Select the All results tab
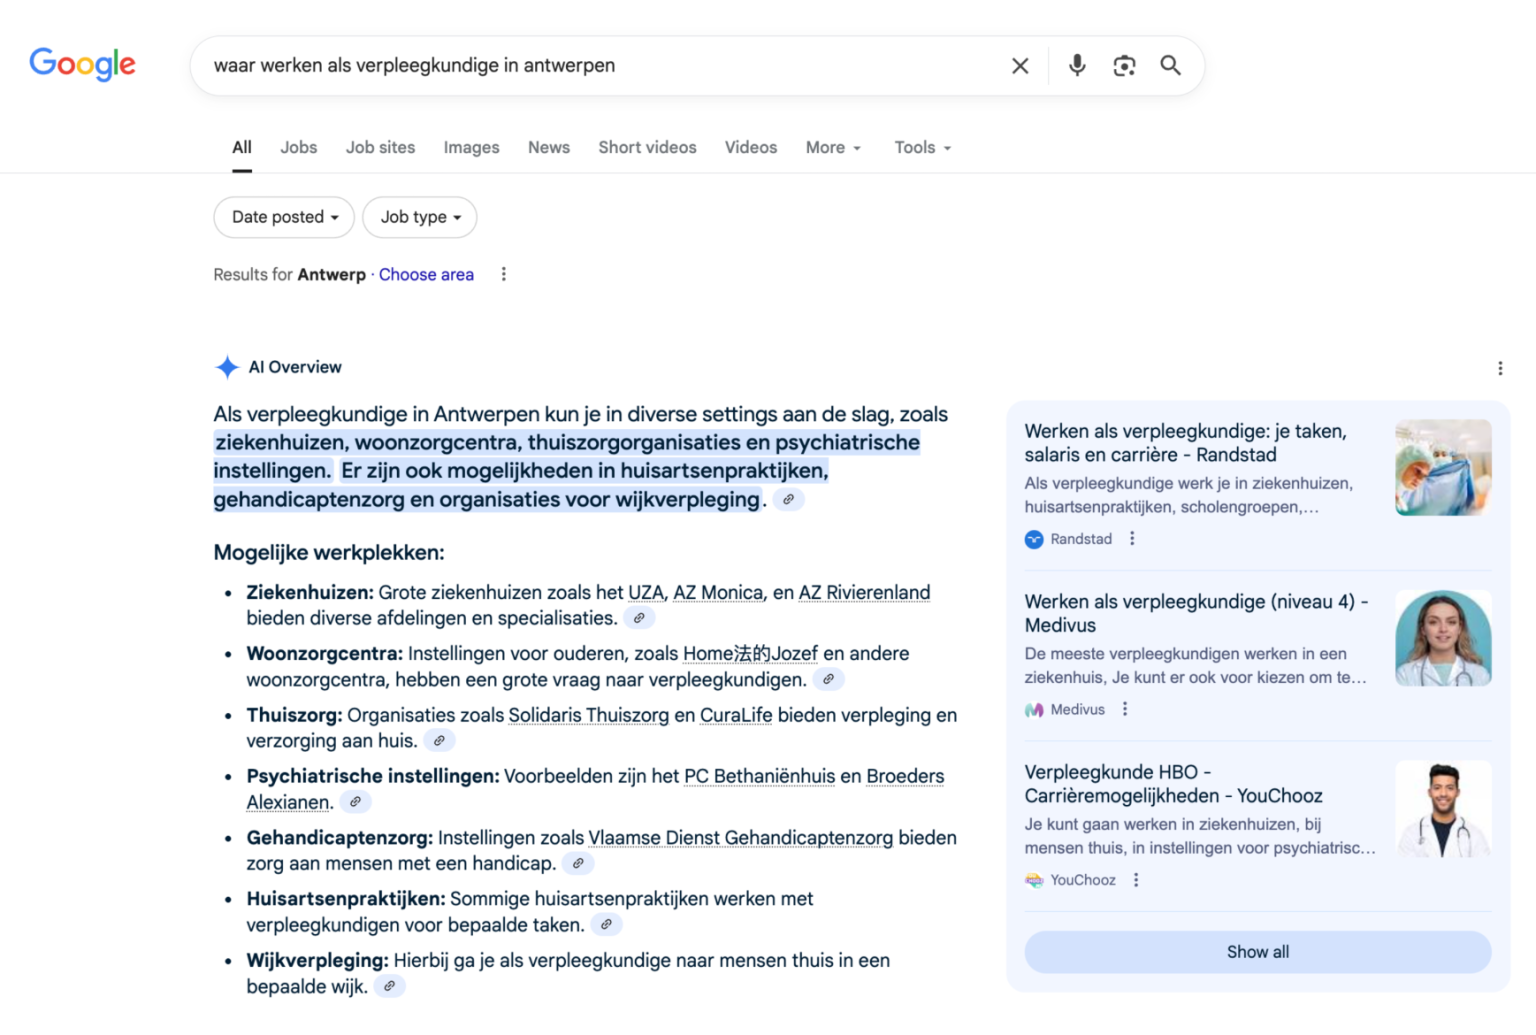Screen dimensions: 1536x1035 [x=242, y=147]
